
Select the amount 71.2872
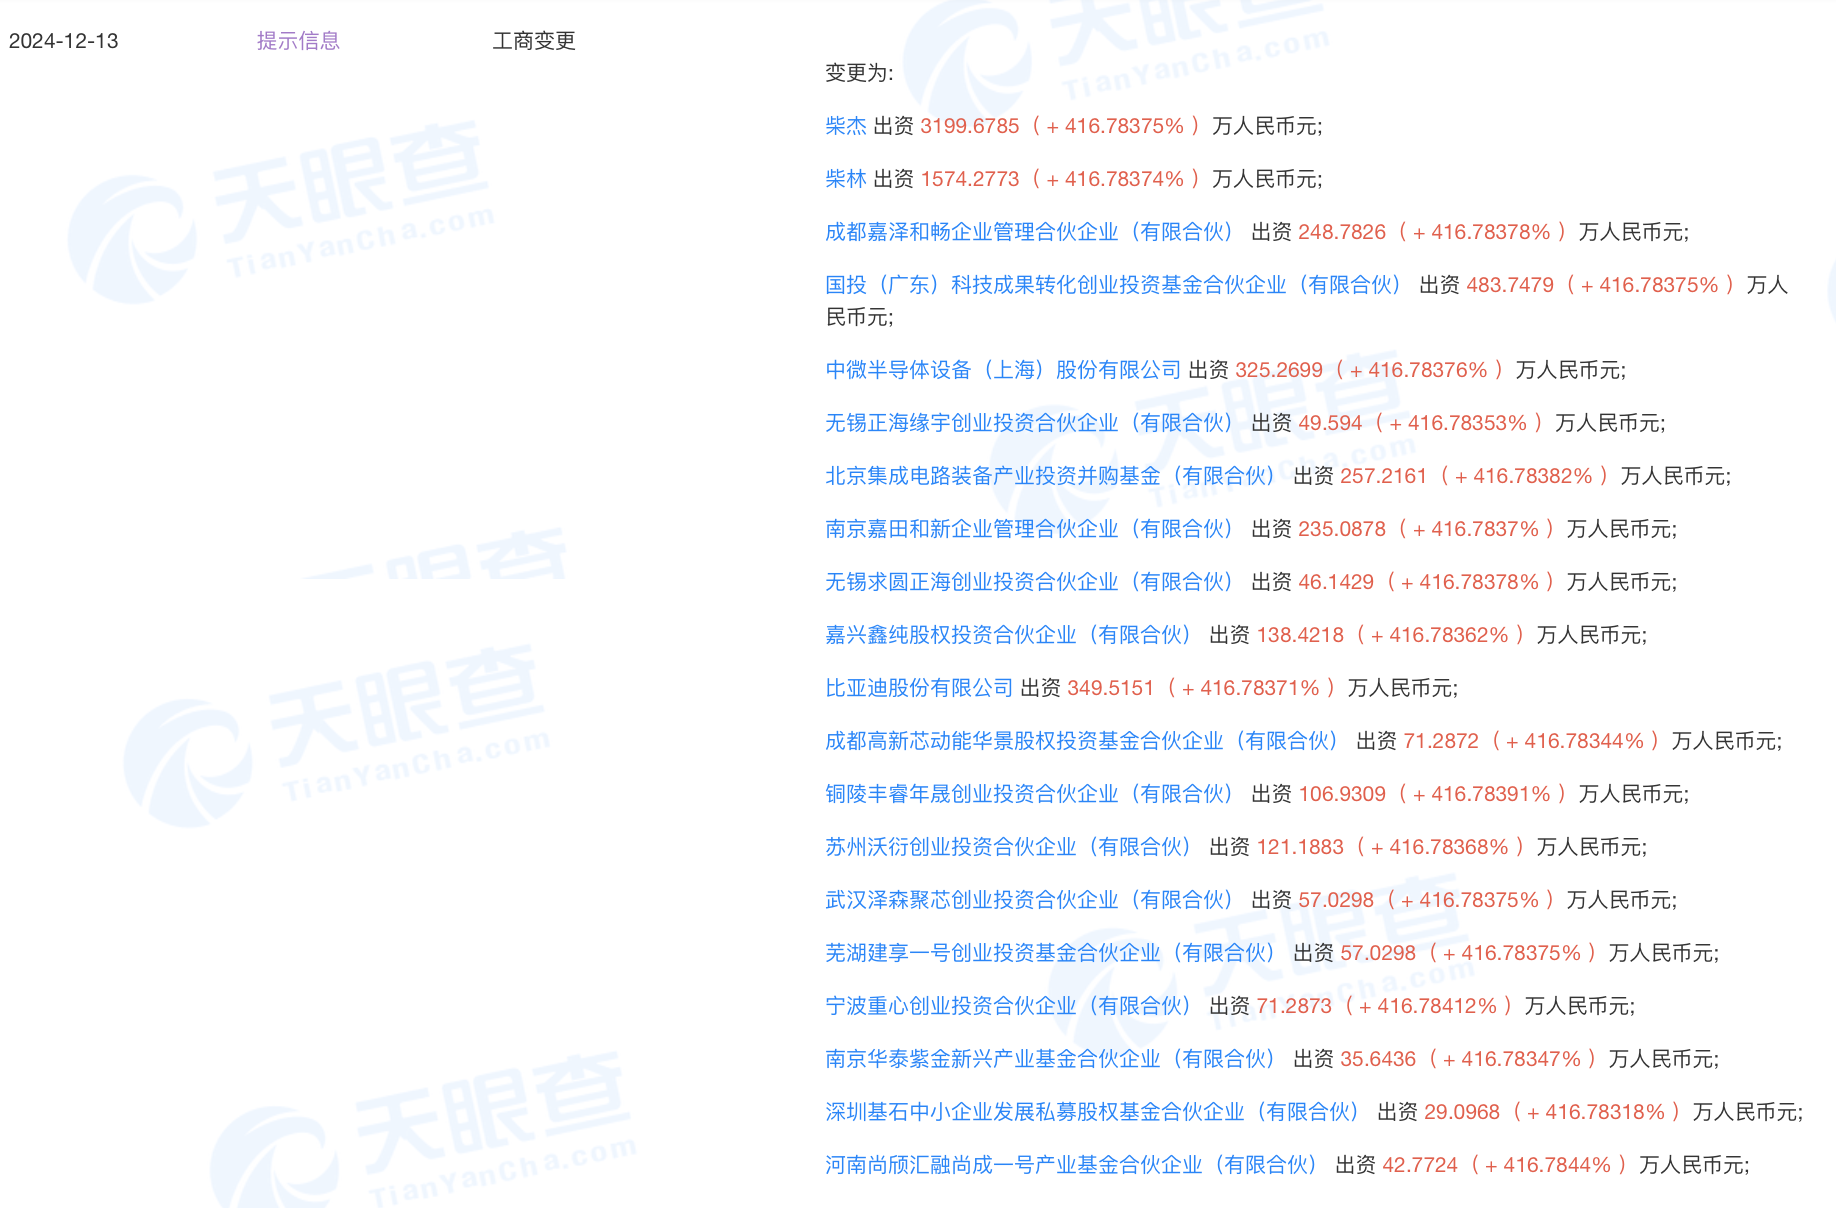pyautogui.click(x=1441, y=741)
